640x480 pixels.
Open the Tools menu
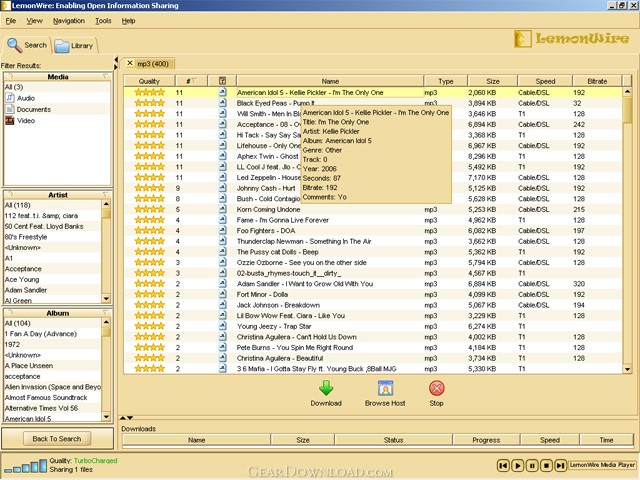coord(103,21)
